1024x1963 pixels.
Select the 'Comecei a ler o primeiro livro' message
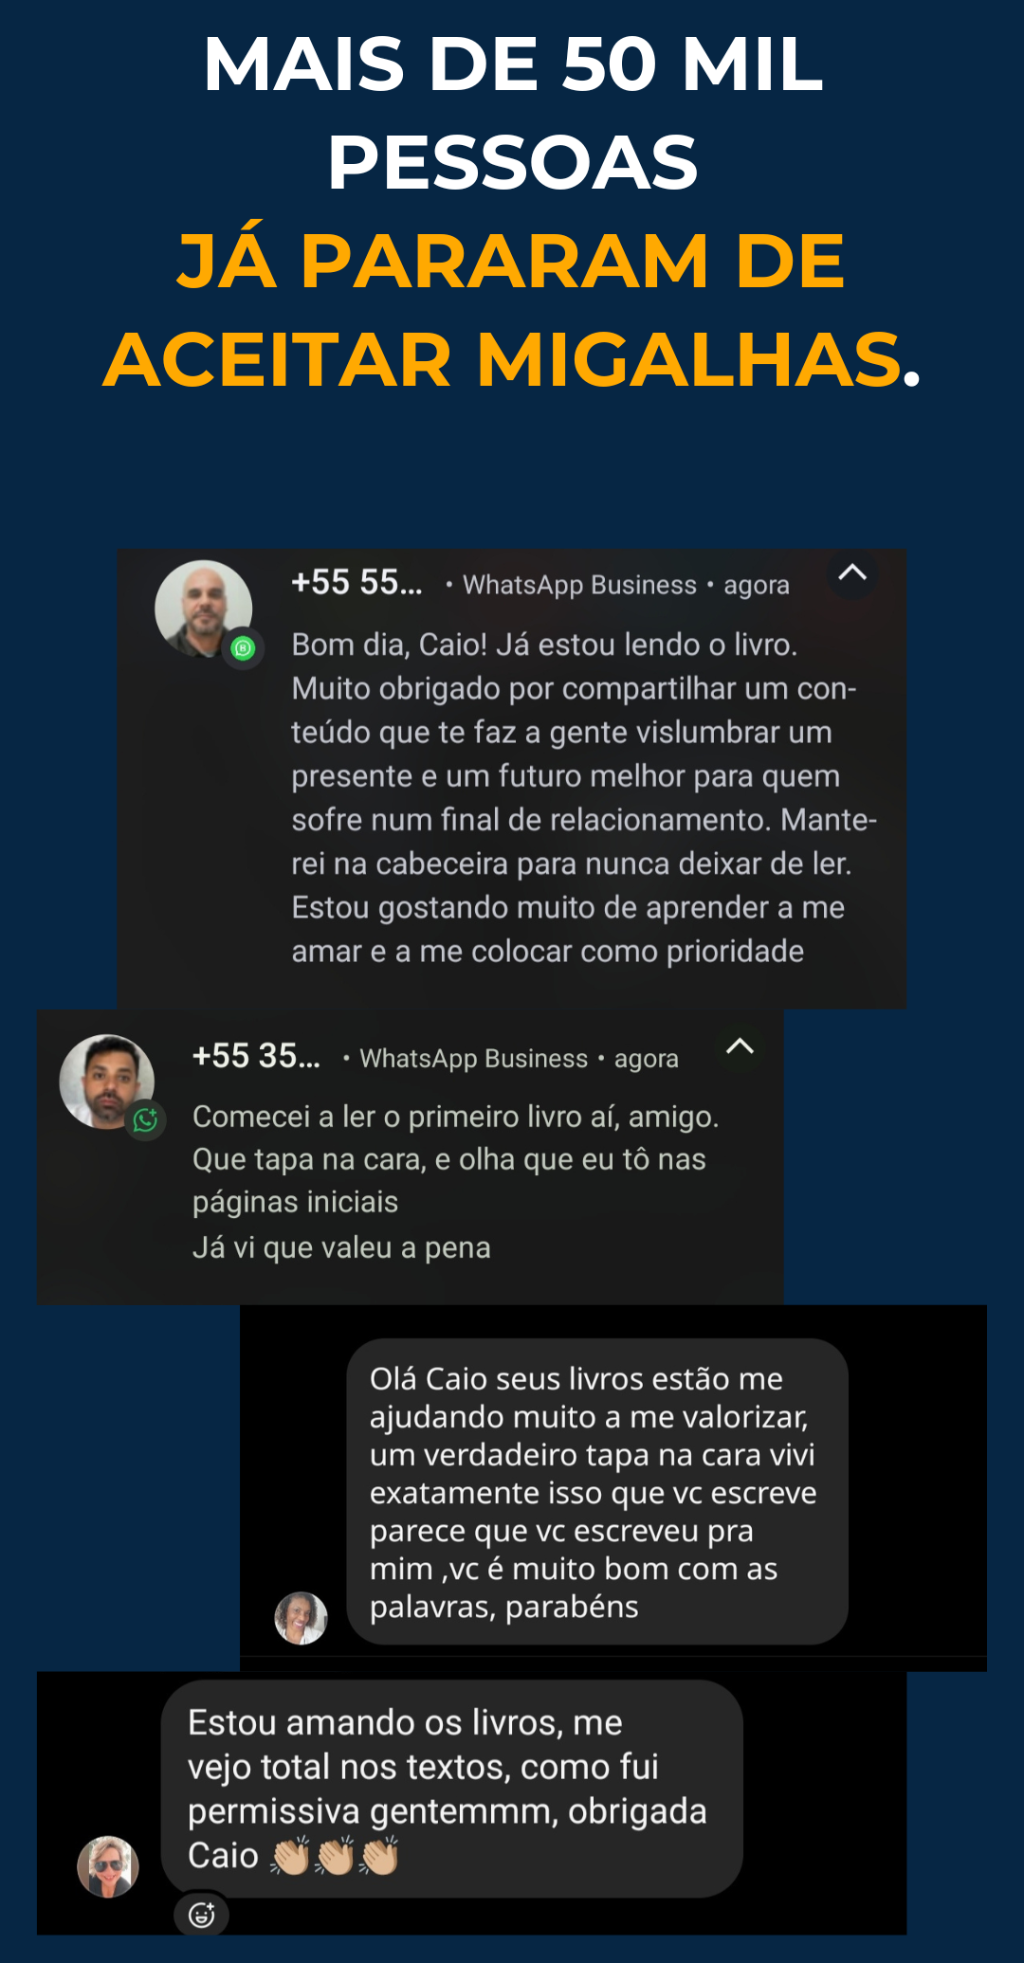click(x=456, y=1182)
